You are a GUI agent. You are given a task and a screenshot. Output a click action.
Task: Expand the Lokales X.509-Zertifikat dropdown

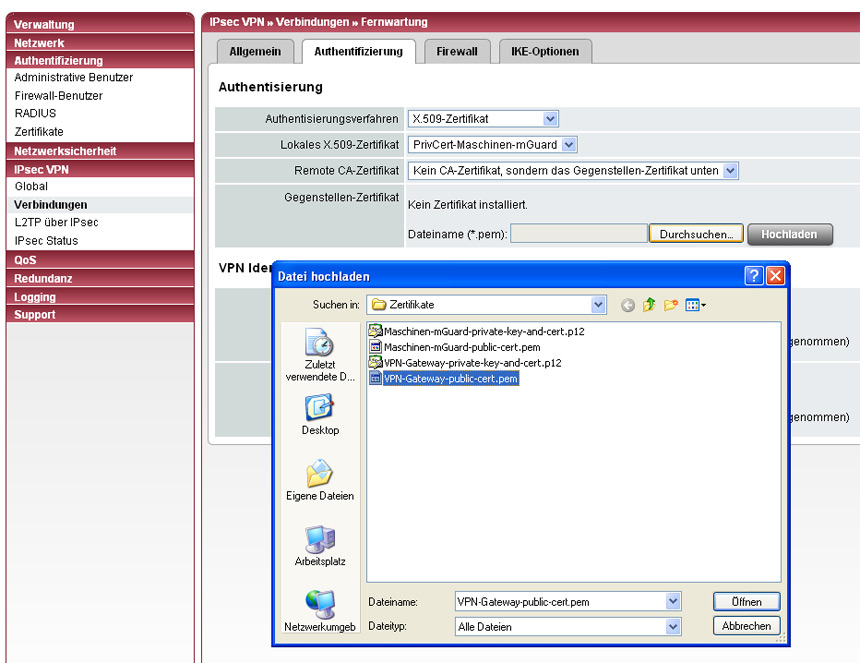(x=569, y=145)
